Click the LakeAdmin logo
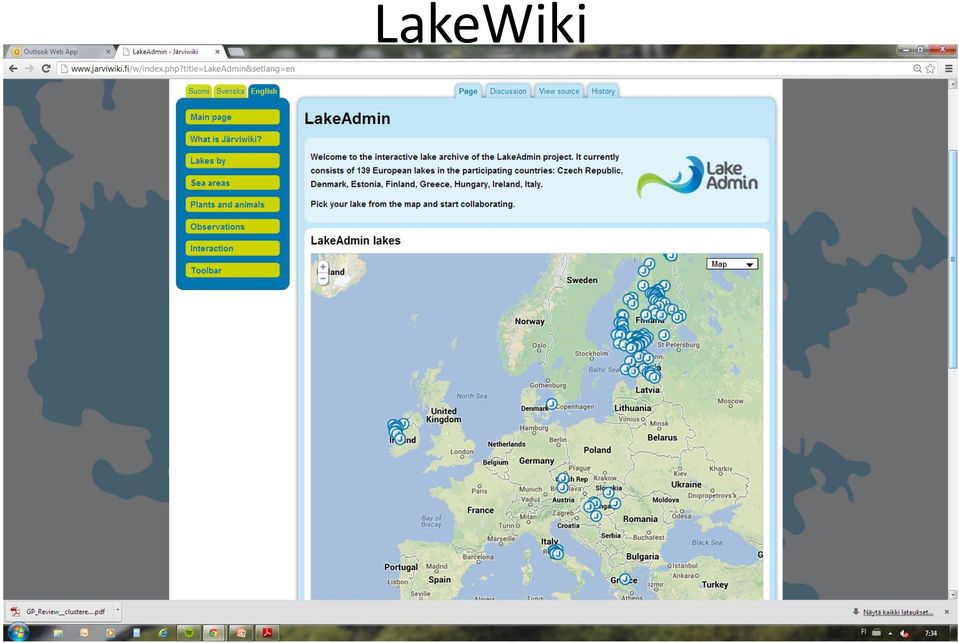This screenshot has height=643, width=959. pos(697,176)
